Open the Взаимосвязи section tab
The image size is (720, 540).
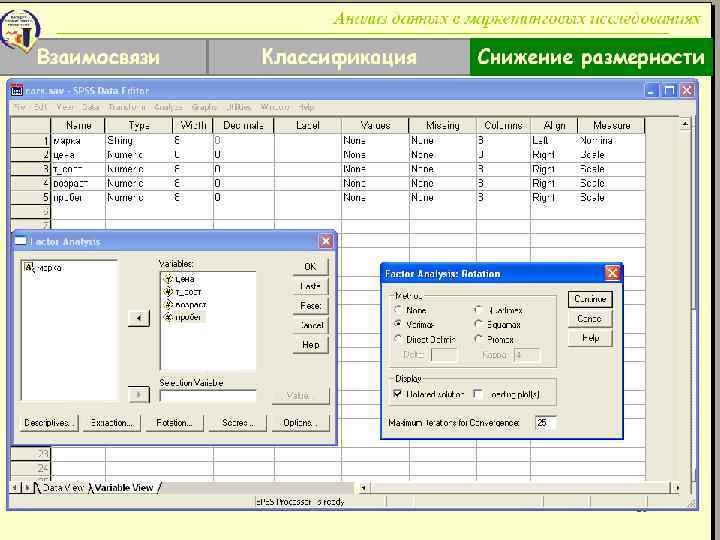(98, 57)
